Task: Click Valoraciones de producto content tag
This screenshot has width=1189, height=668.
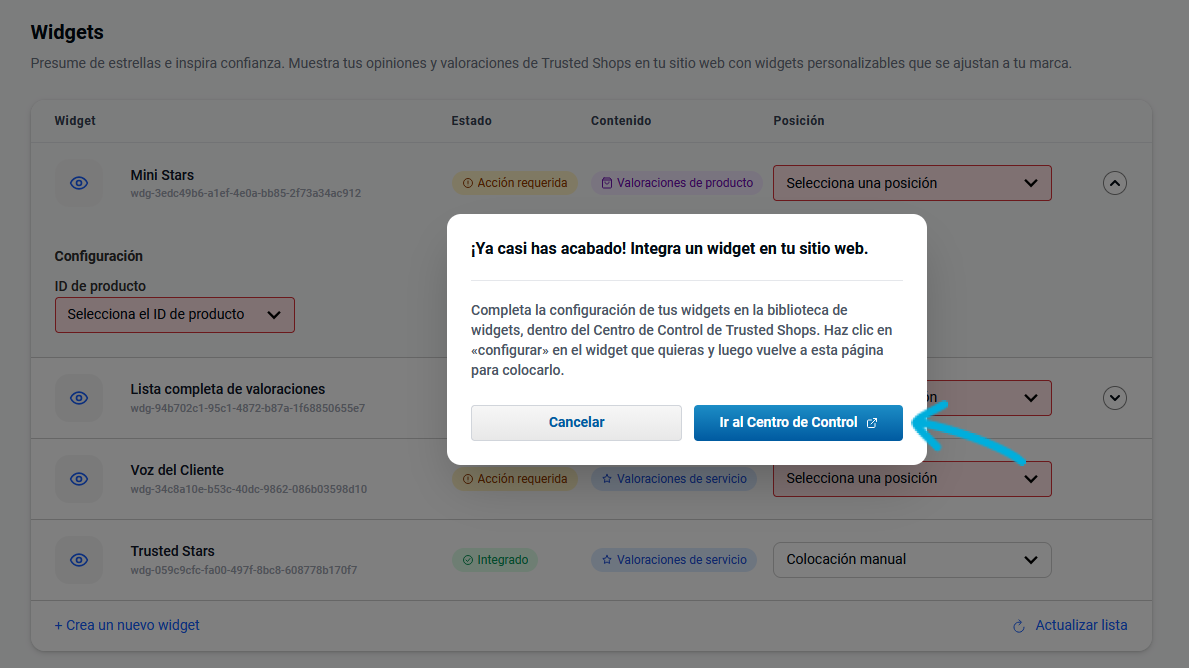Action: [677, 183]
